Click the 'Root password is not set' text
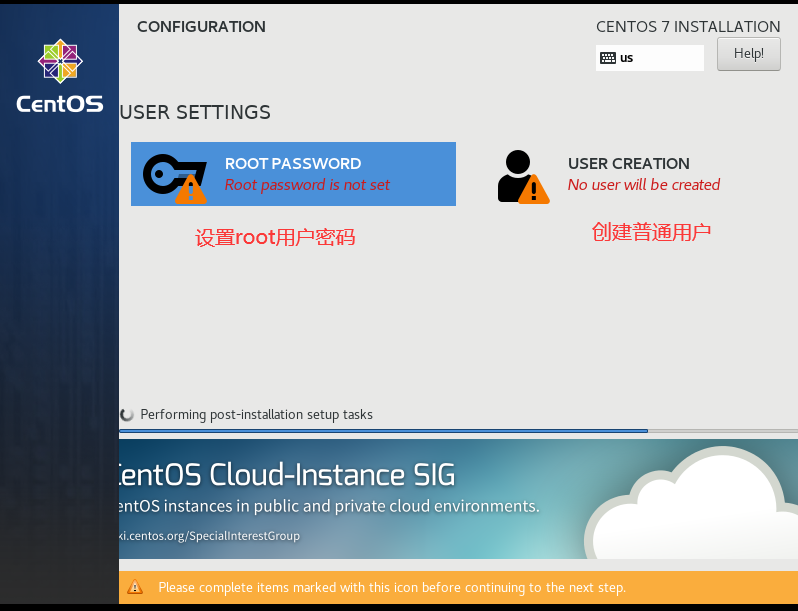The width and height of the screenshot is (798, 611). (x=307, y=185)
